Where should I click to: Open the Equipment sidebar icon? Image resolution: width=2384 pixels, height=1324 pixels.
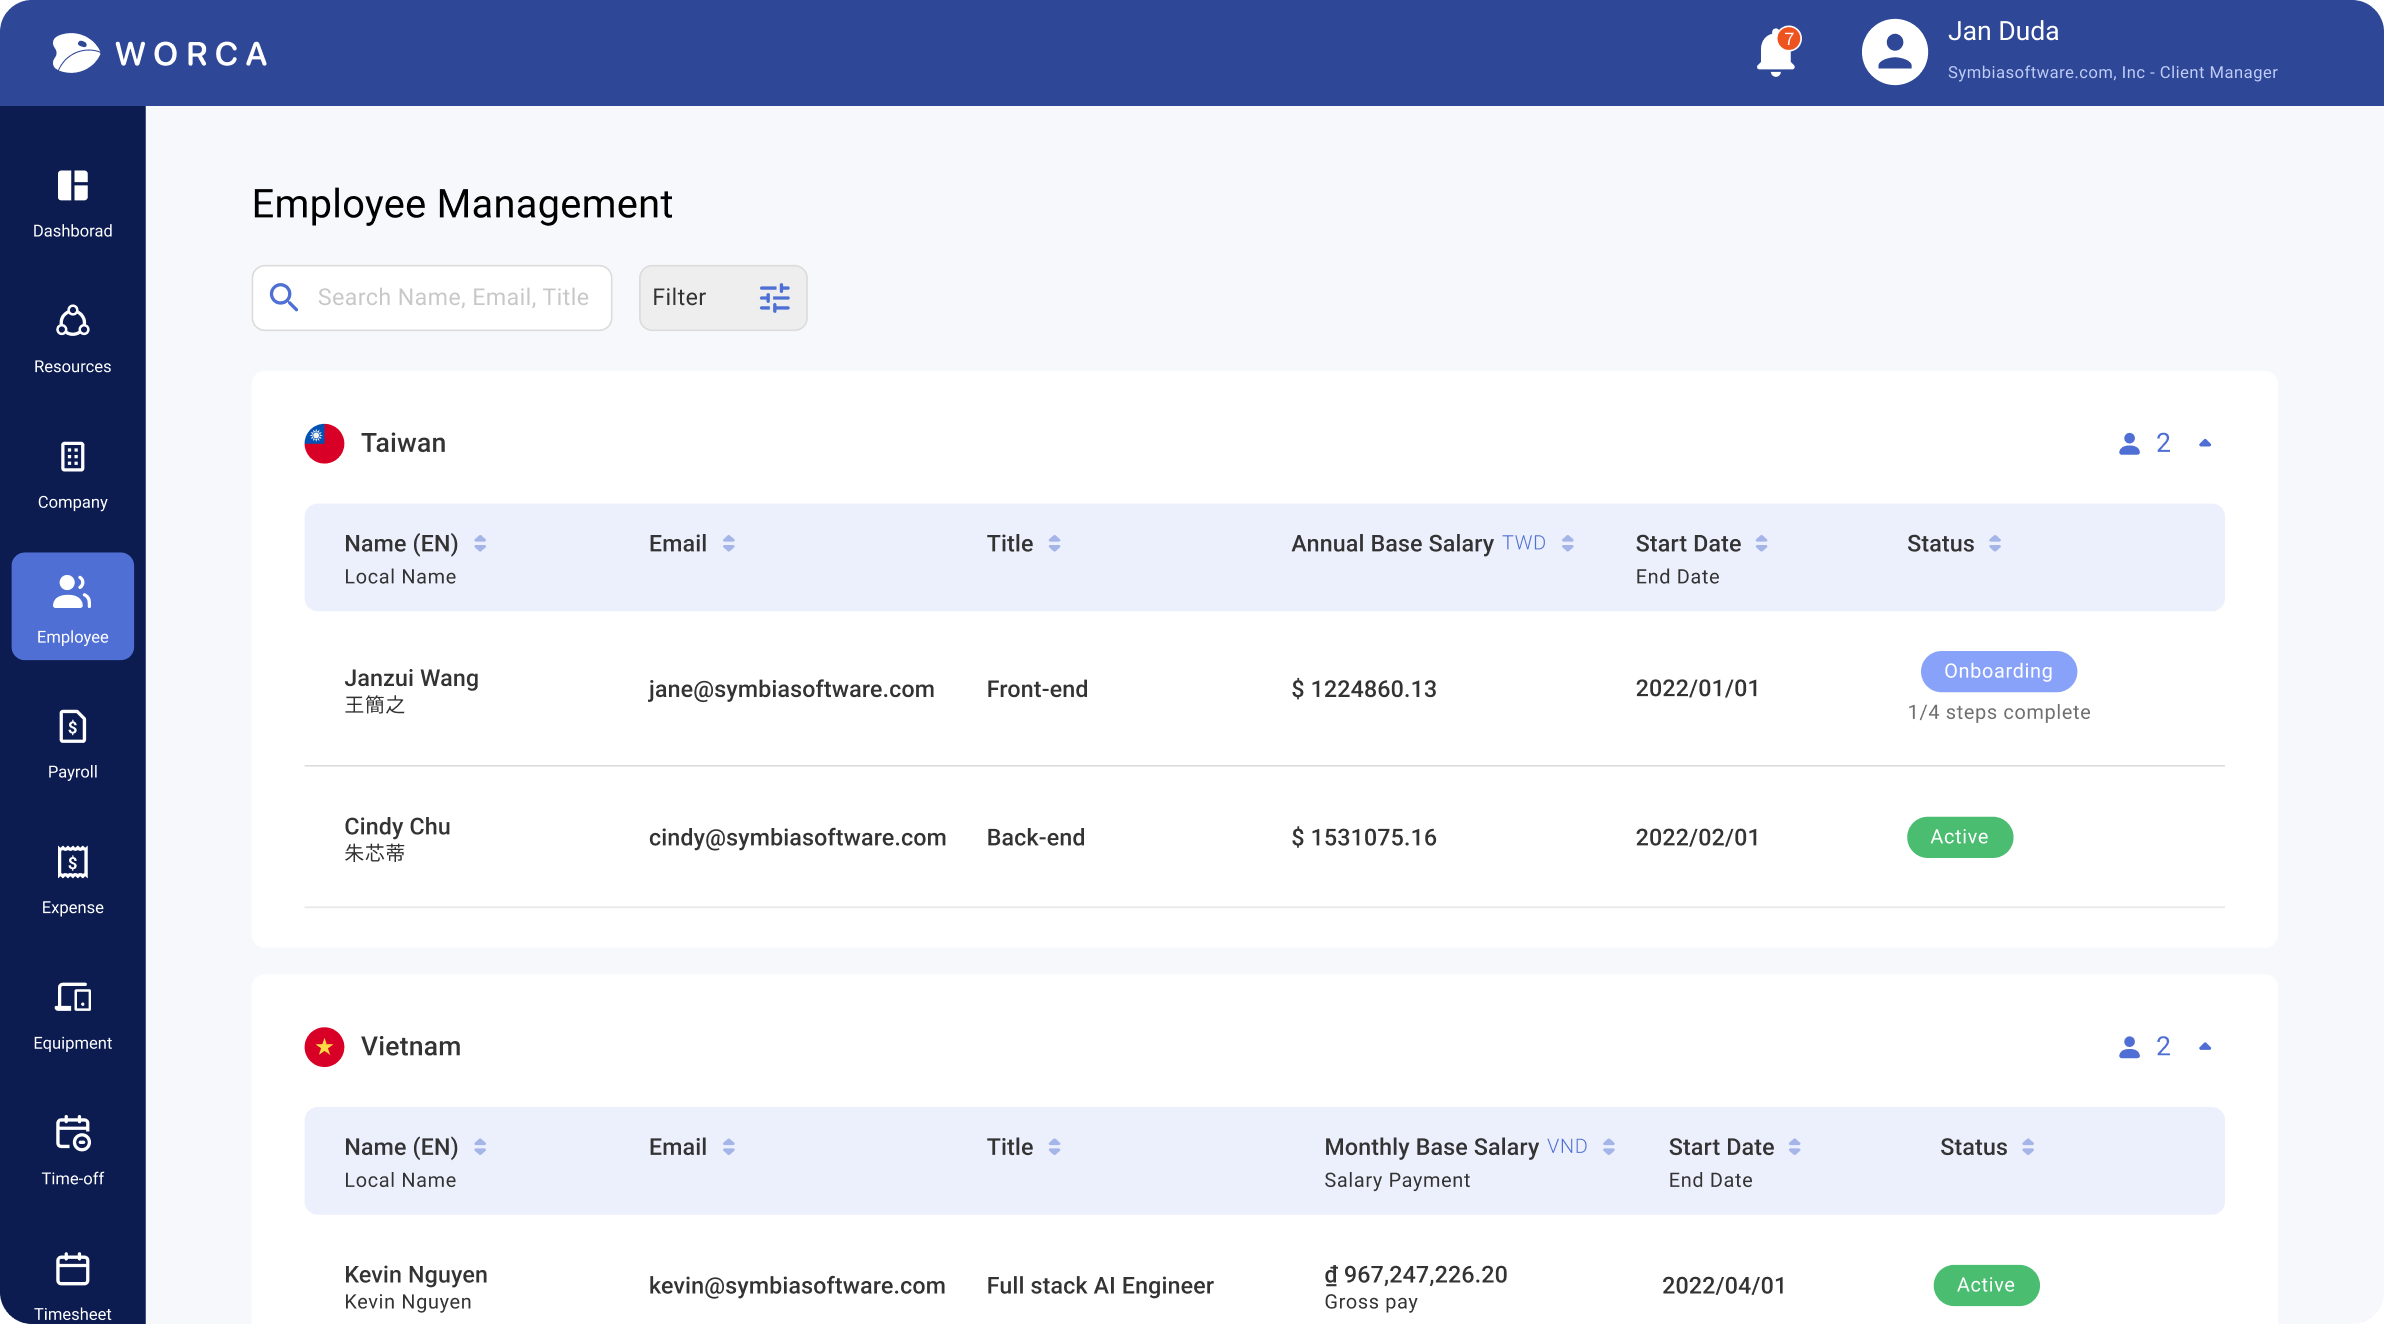pos(72,998)
